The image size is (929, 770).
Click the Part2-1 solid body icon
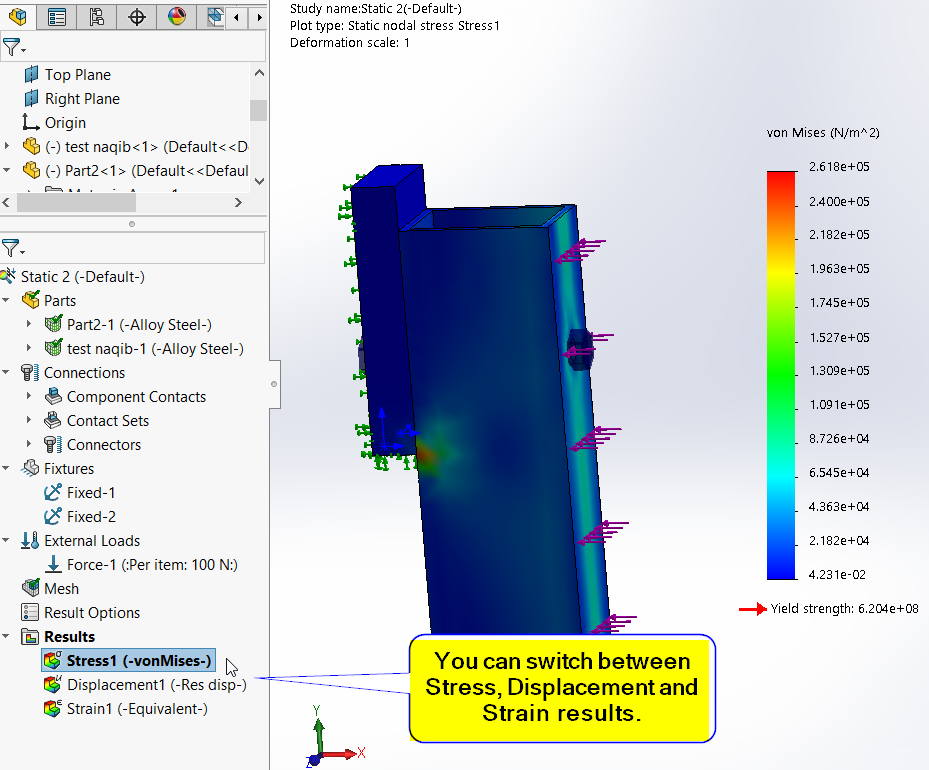coord(53,324)
